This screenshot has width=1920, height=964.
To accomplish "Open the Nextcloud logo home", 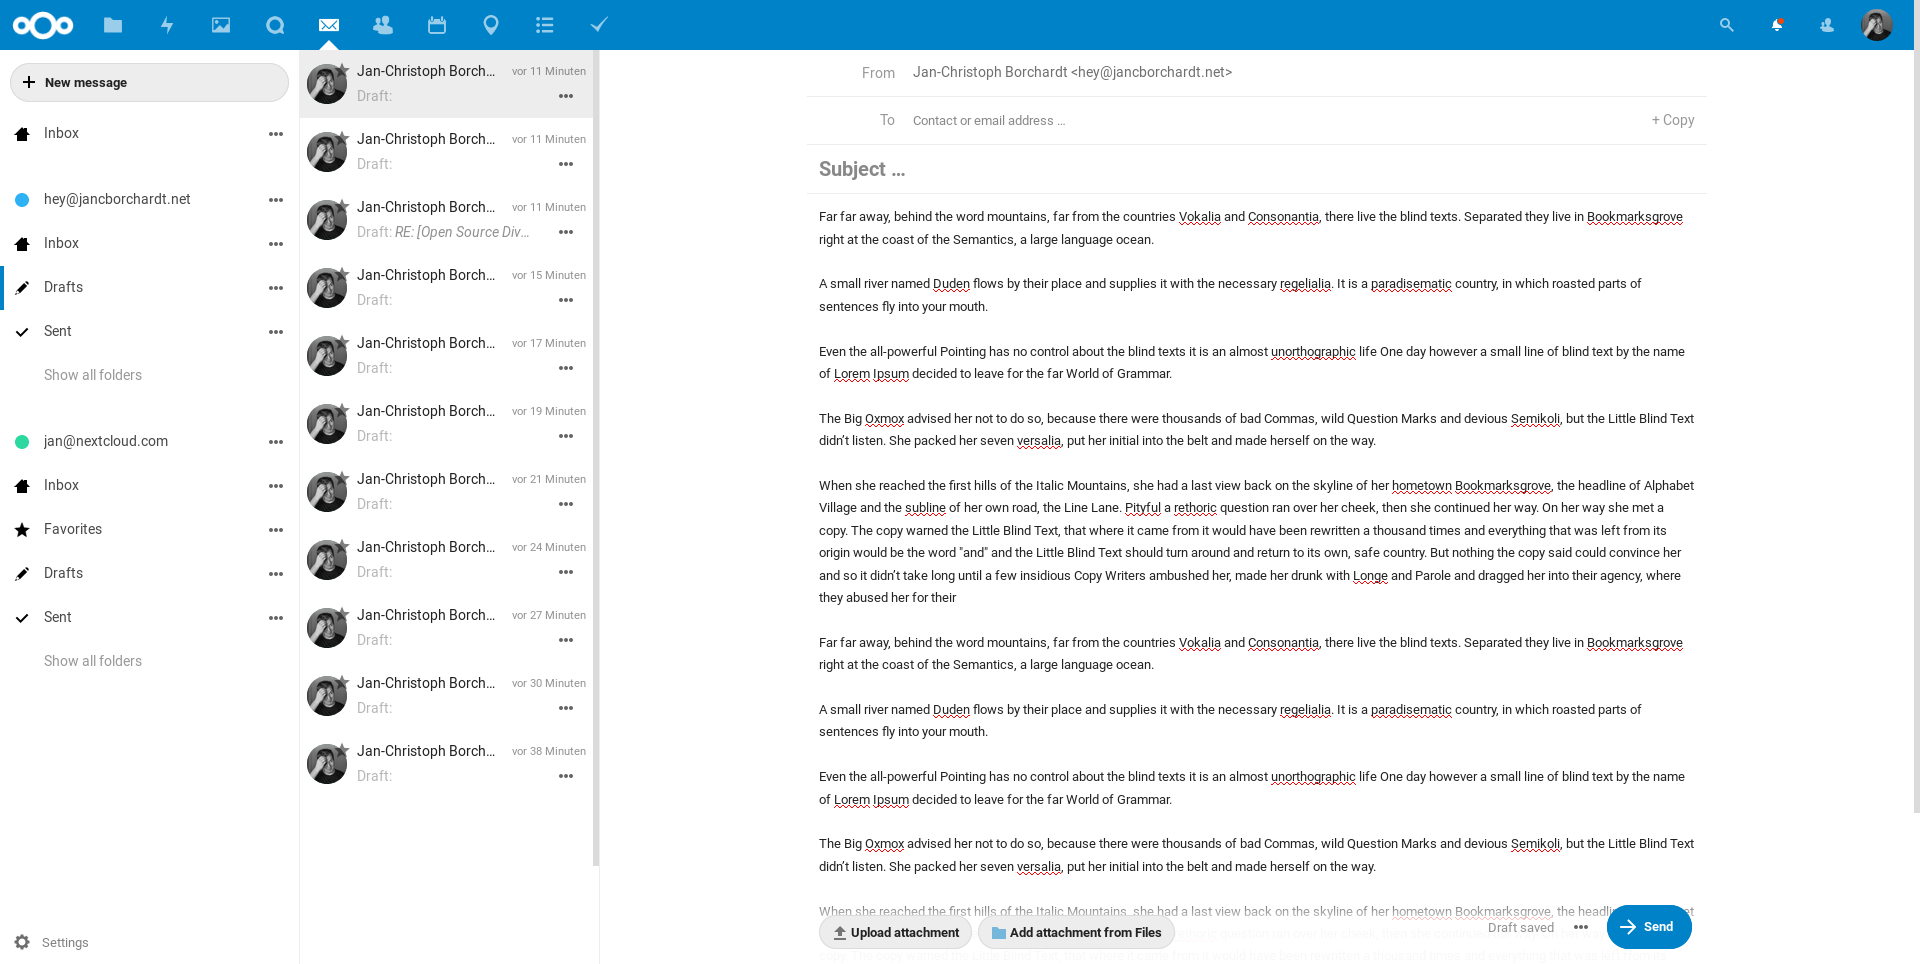I will pyautogui.click(x=43, y=25).
